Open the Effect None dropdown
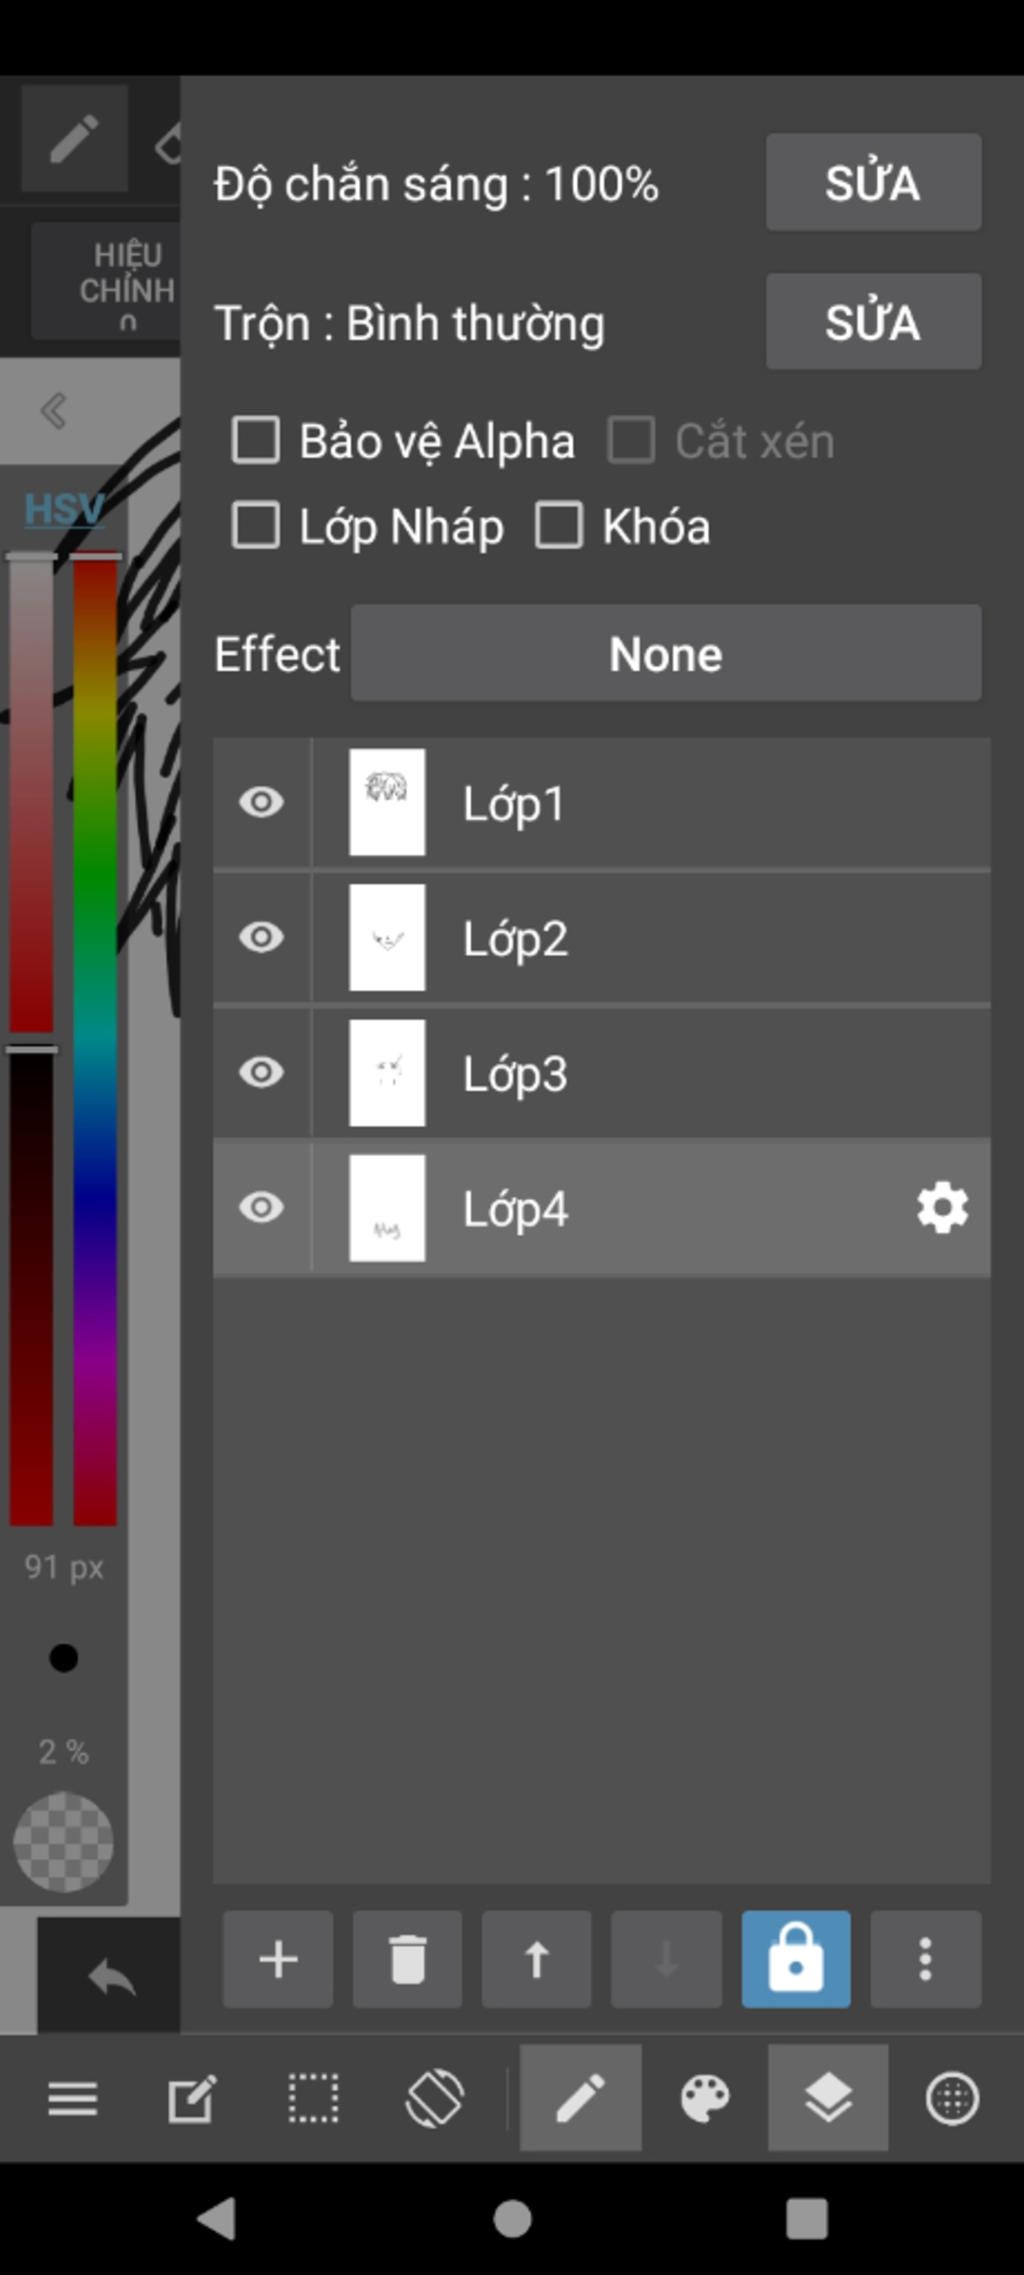 666,654
